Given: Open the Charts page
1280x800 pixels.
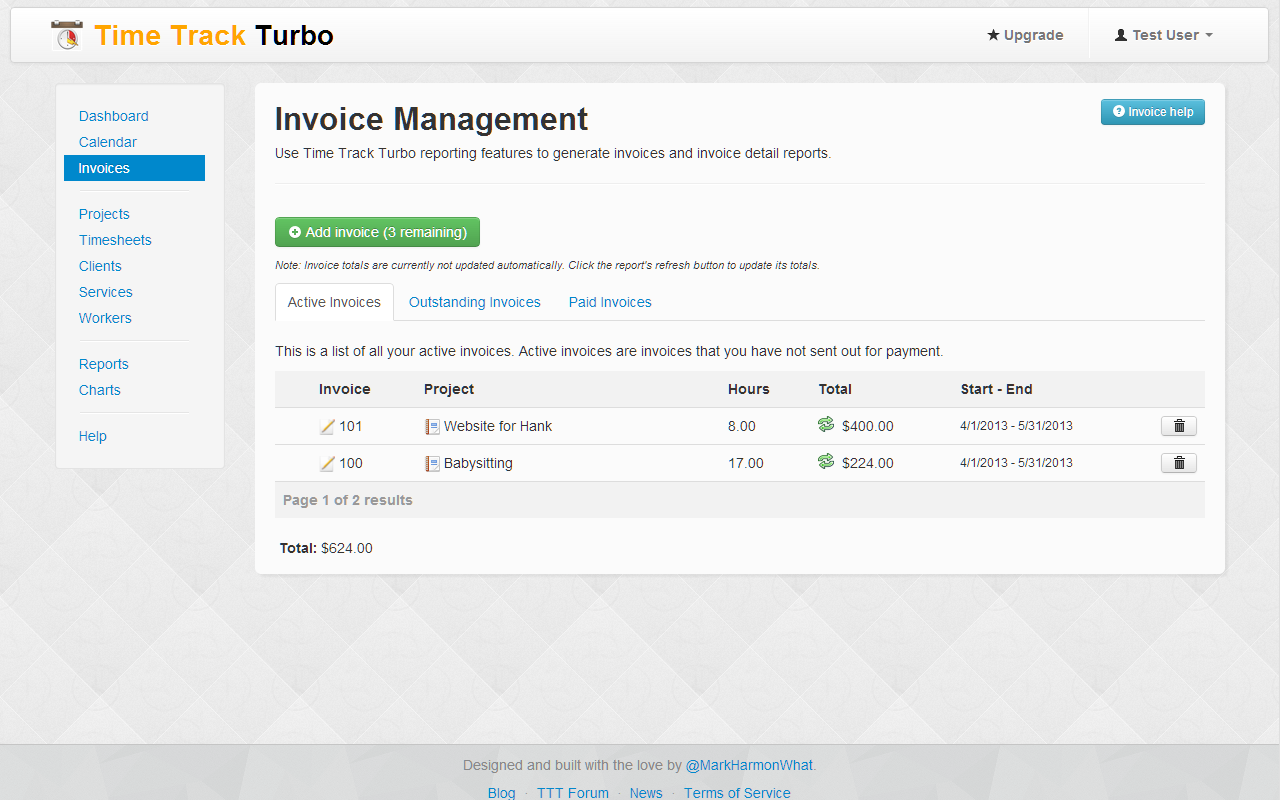Looking at the screenshot, I should [x=99, y=390].
